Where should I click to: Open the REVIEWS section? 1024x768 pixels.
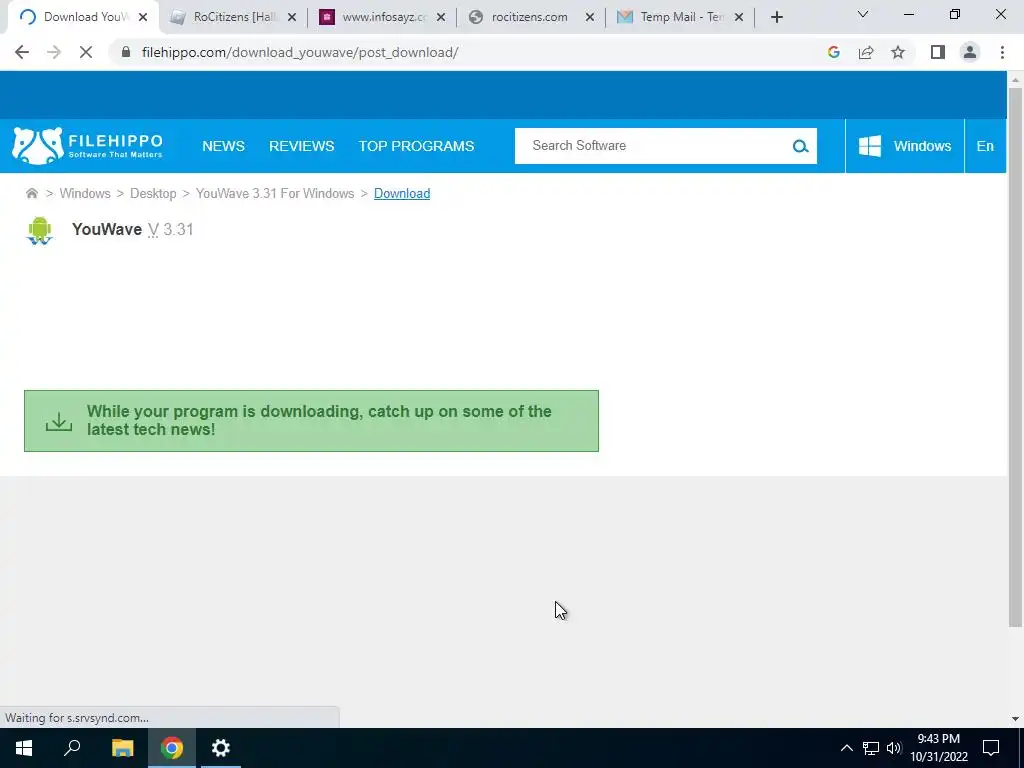302,146
